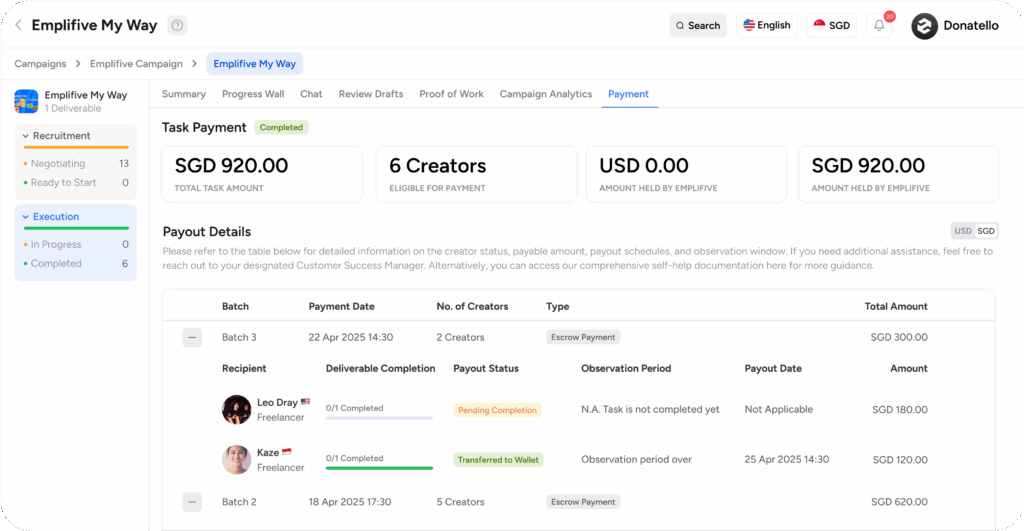
Task: Click the 'SGD 180.00' amount
Action: (900, 410)
